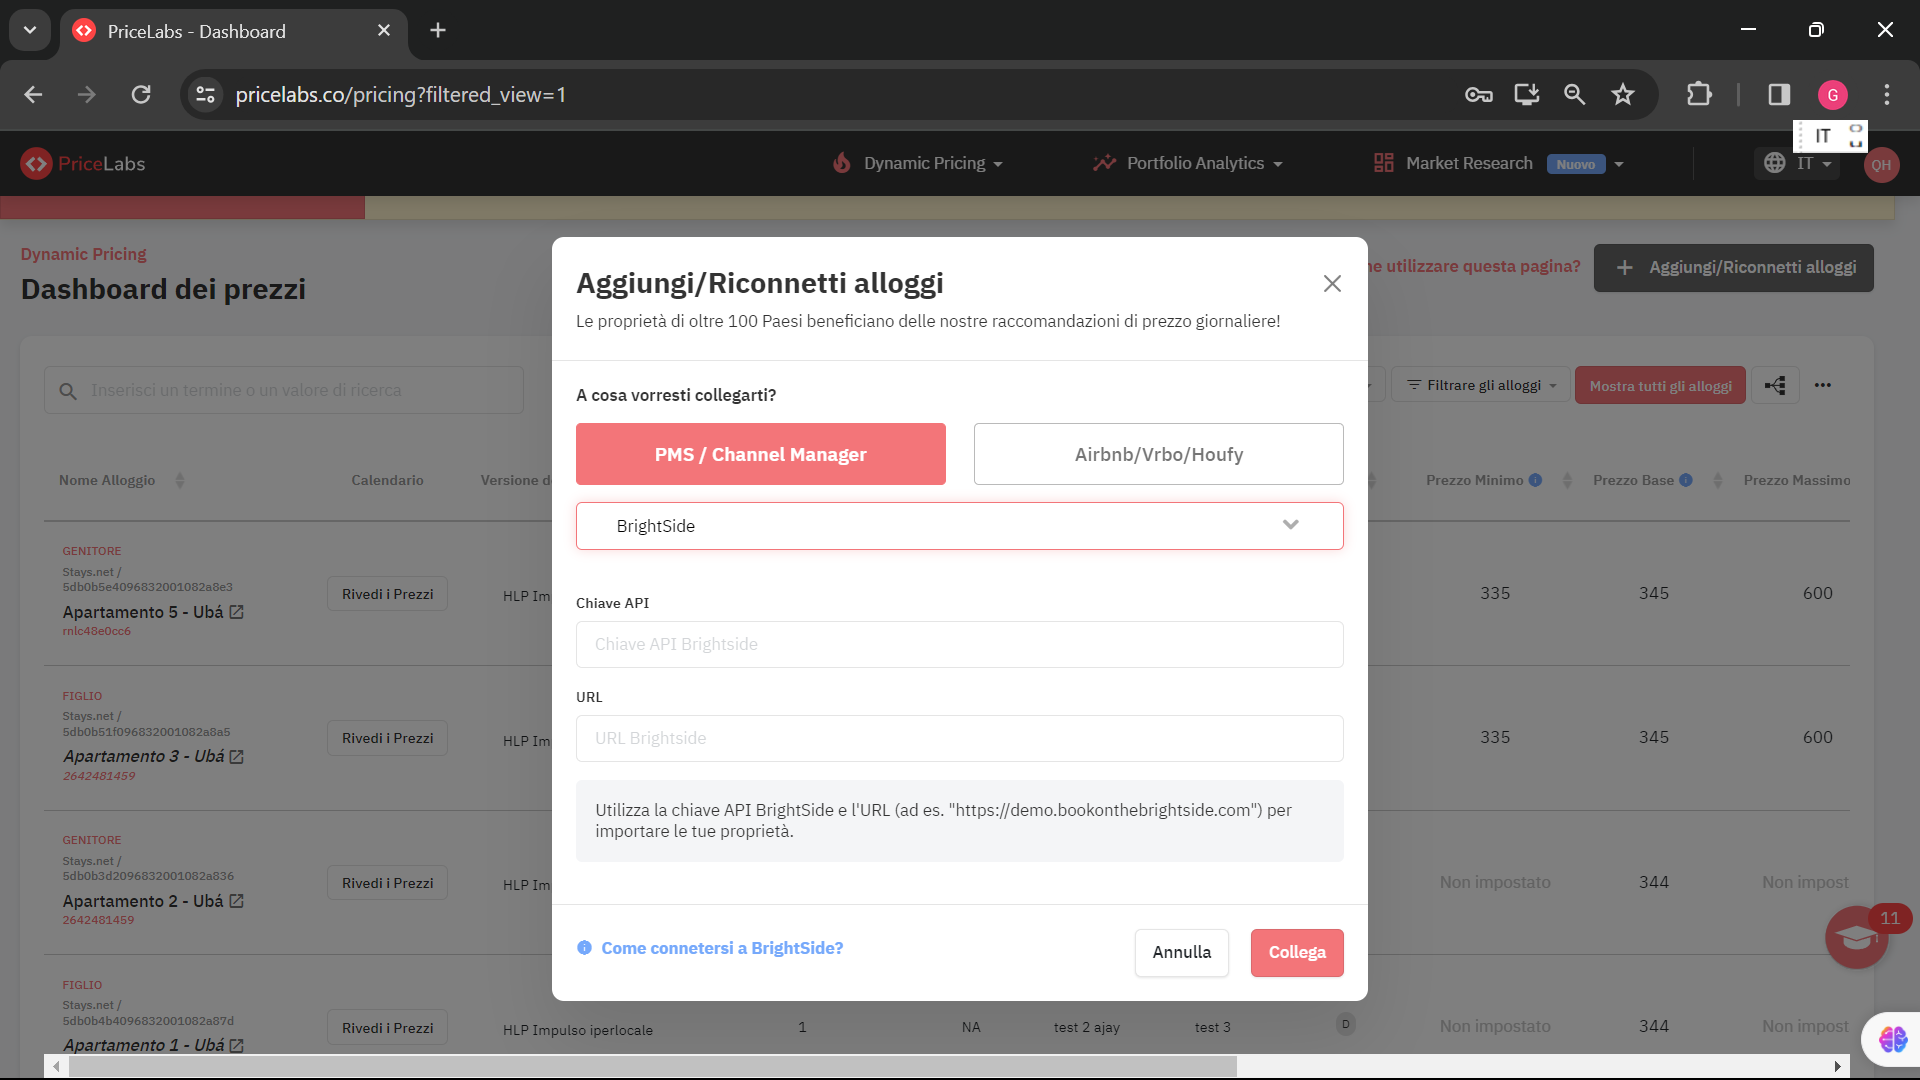Click the browser back button
Screen dimensions: 1920x1080
[x=33, y=94]
